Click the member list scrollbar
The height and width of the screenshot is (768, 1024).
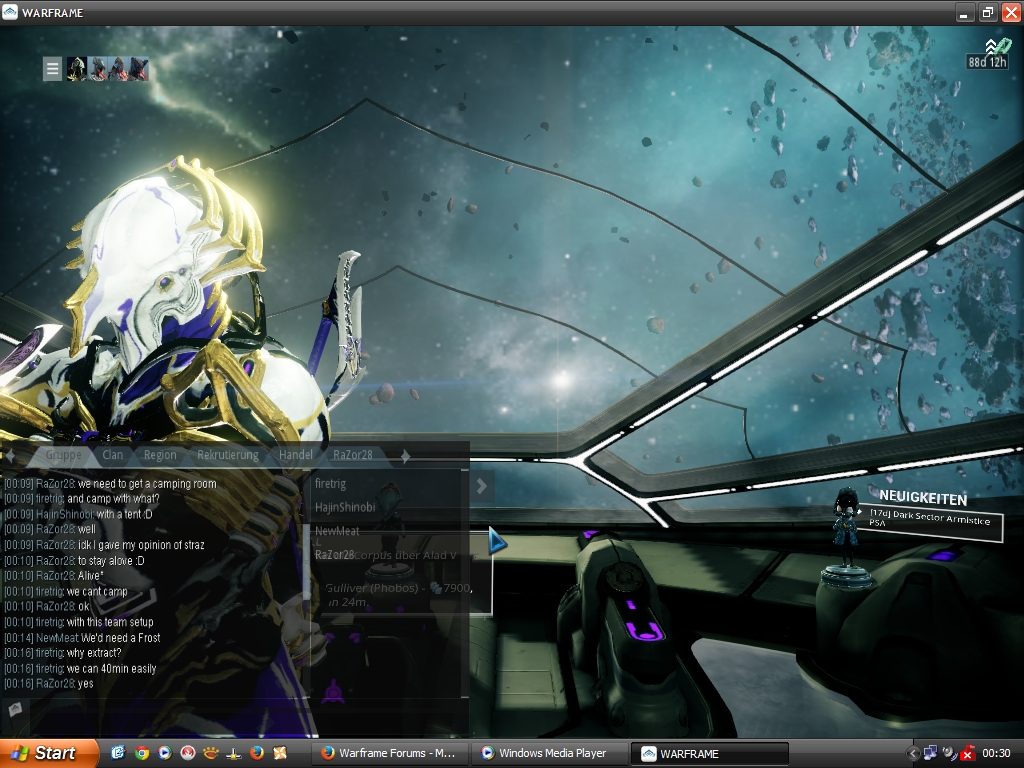[x=466, y=584]
